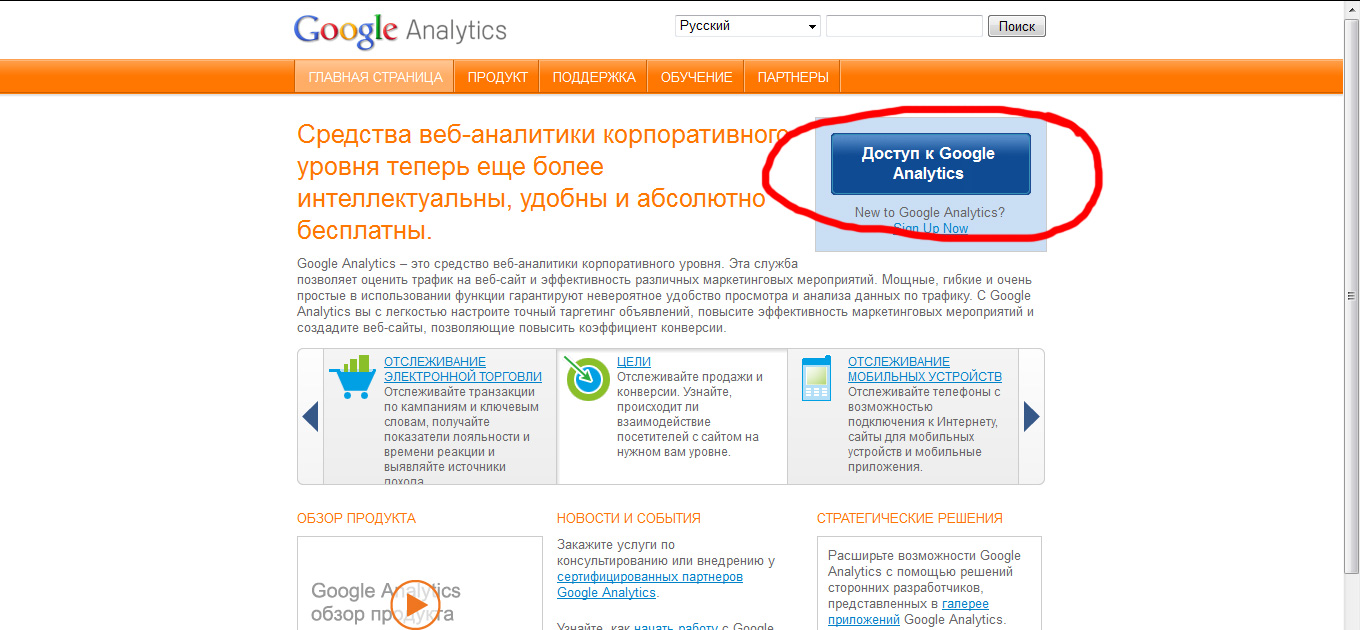Open ОТСЛЕЖИВАНИЕ МОБИЛЬНЫХ УСТРОЙСТВ link
Image resolution: width=1360 pixels, height=630 pixels.
pyautogui.click(x=925, y=369)
